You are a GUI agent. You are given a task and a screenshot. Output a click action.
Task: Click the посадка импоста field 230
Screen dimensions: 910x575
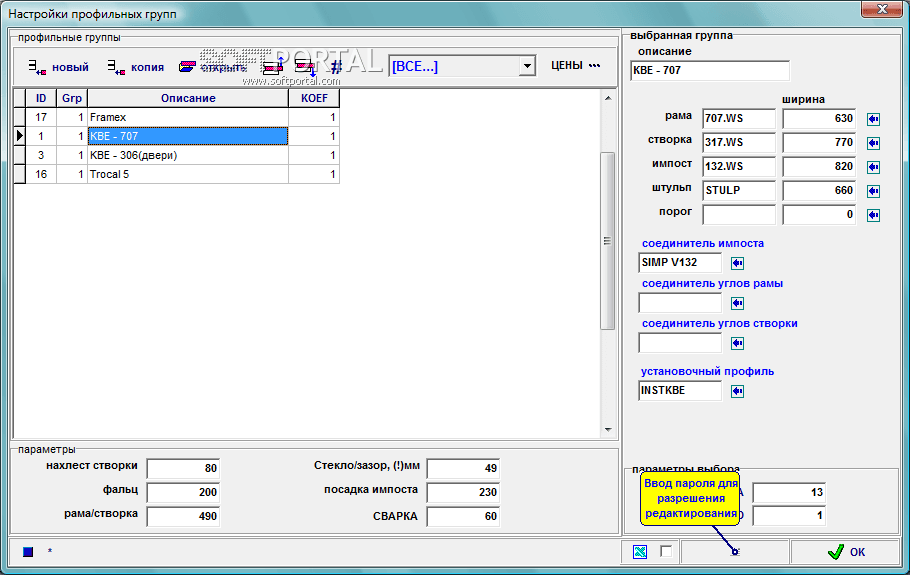[x=463, y=493]
